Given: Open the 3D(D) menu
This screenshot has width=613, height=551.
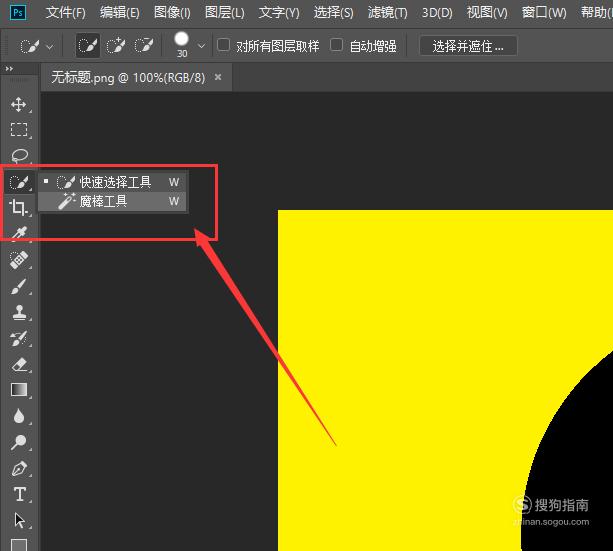Looking at the screenshot, I should point(437,13).
